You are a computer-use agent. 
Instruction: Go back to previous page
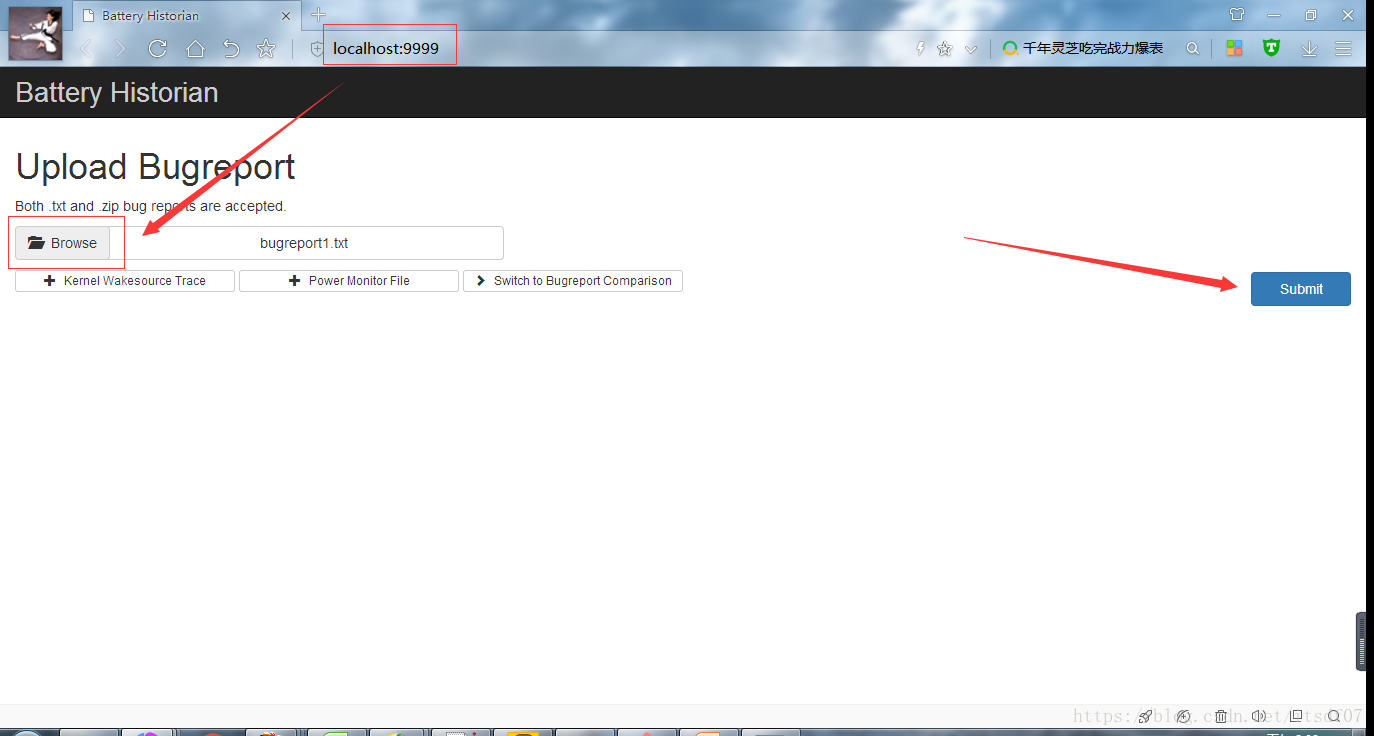[x=86, y=48]
